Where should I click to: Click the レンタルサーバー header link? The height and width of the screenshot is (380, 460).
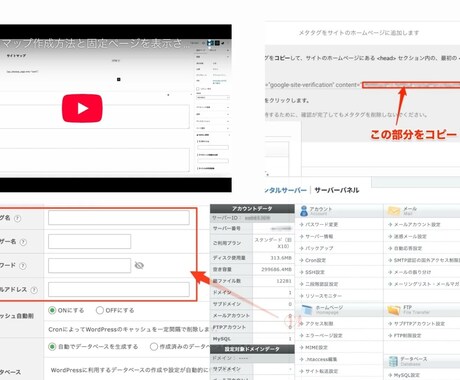[286, 190]
